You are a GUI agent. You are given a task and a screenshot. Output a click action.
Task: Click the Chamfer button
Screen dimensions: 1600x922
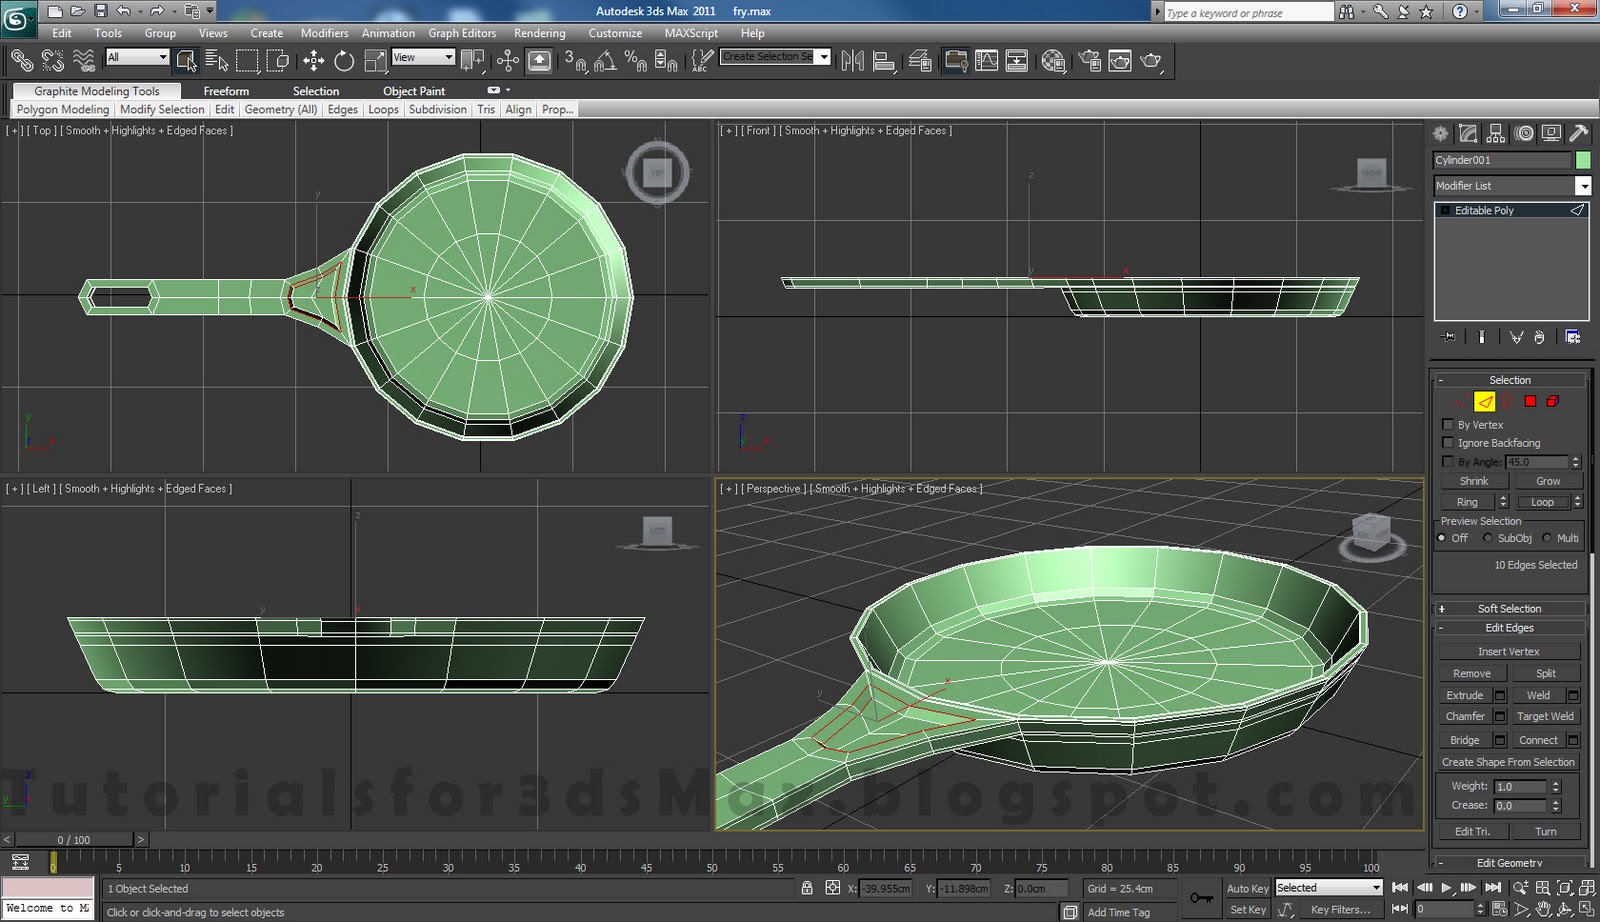point(1465,716)
